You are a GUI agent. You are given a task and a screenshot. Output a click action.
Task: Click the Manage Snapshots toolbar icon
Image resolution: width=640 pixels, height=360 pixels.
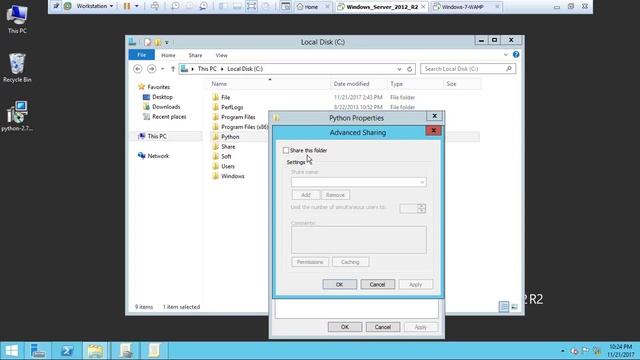203,6
